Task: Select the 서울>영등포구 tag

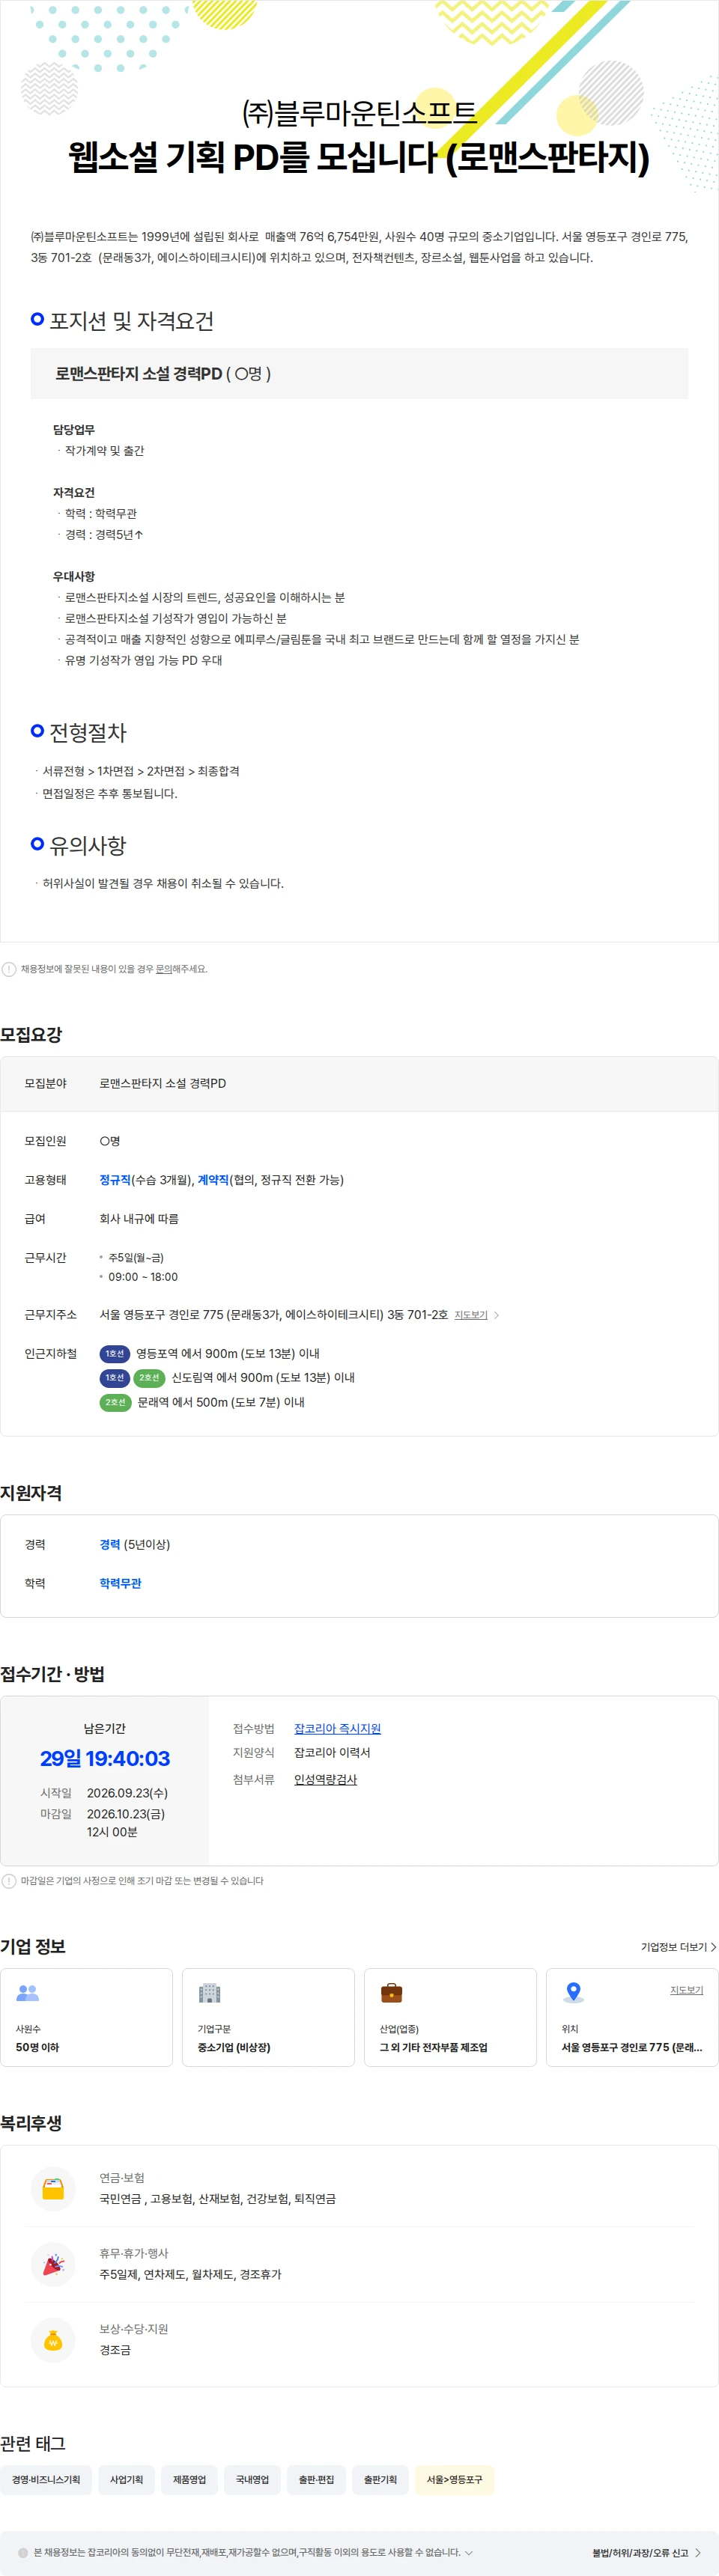Action: coord(454,2480)
